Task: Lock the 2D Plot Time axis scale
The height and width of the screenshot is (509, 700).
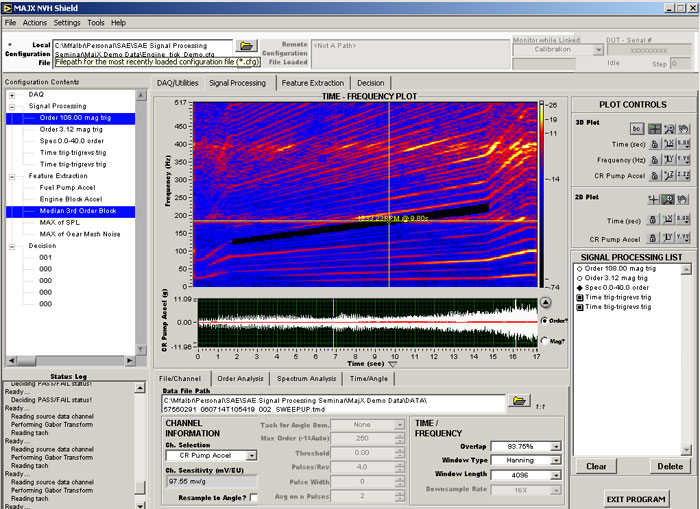Action: 653,220
